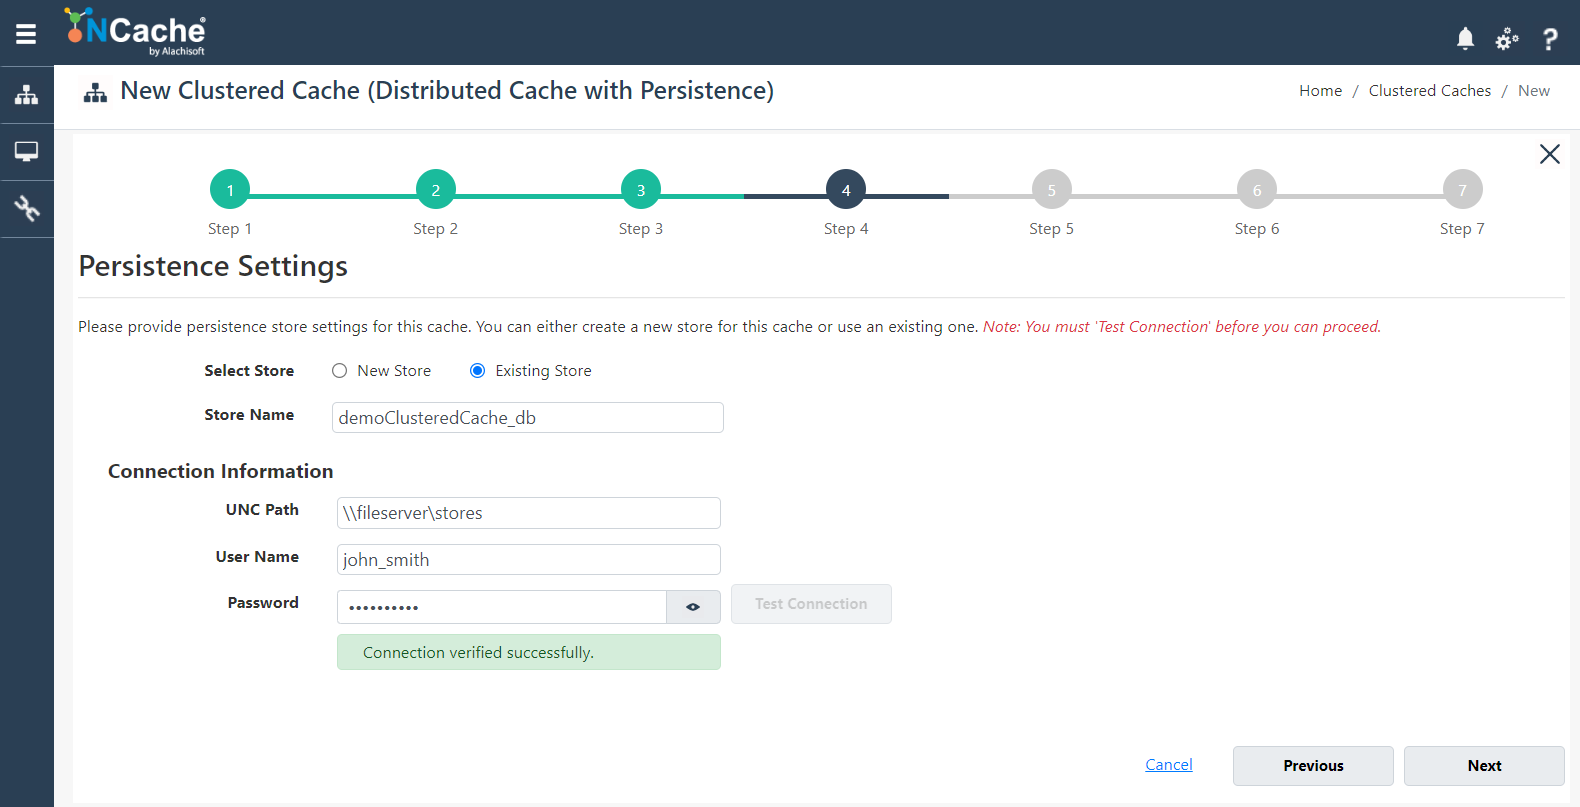Open Clustered Caches breadcrumb
Screen dimensions: 1580x807
click(1430, 91)
